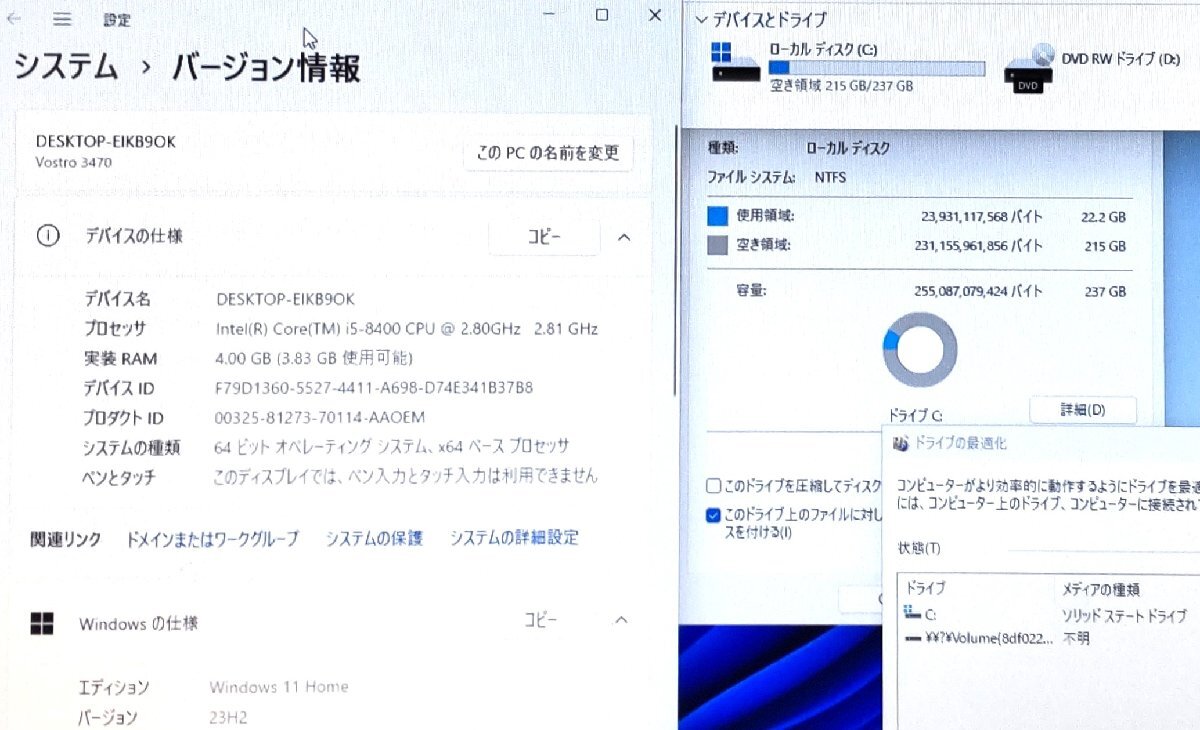
Task: Copy Windows specs with コピー button
Action: pyautogui.click(x=541, y=620)
